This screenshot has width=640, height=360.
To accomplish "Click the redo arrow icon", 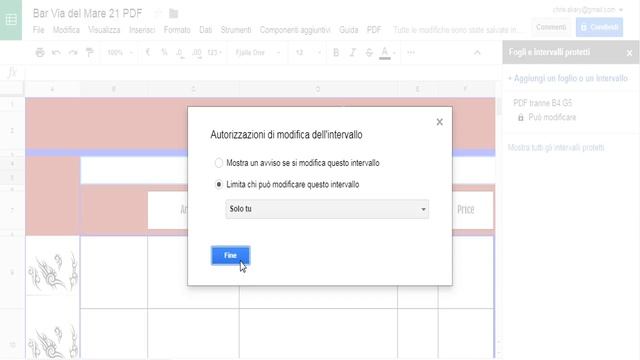I will click(73, 53).
